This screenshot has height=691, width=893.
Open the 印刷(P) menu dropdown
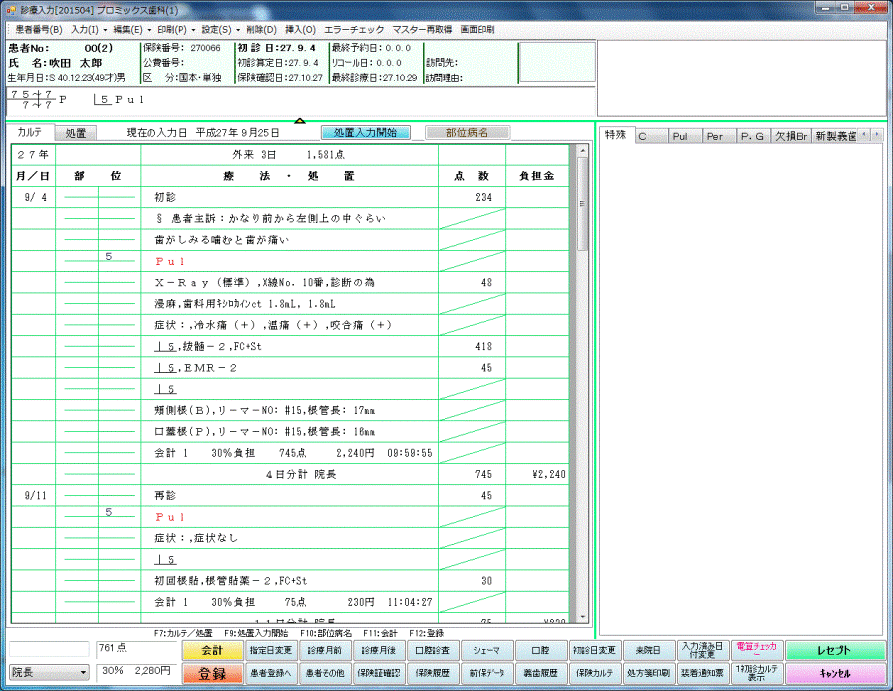click(x=175, y=30)
